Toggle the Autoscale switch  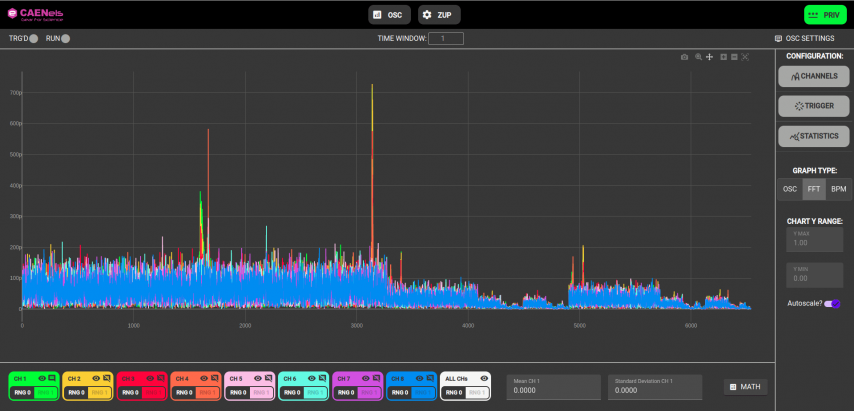[x=831, y=303]
